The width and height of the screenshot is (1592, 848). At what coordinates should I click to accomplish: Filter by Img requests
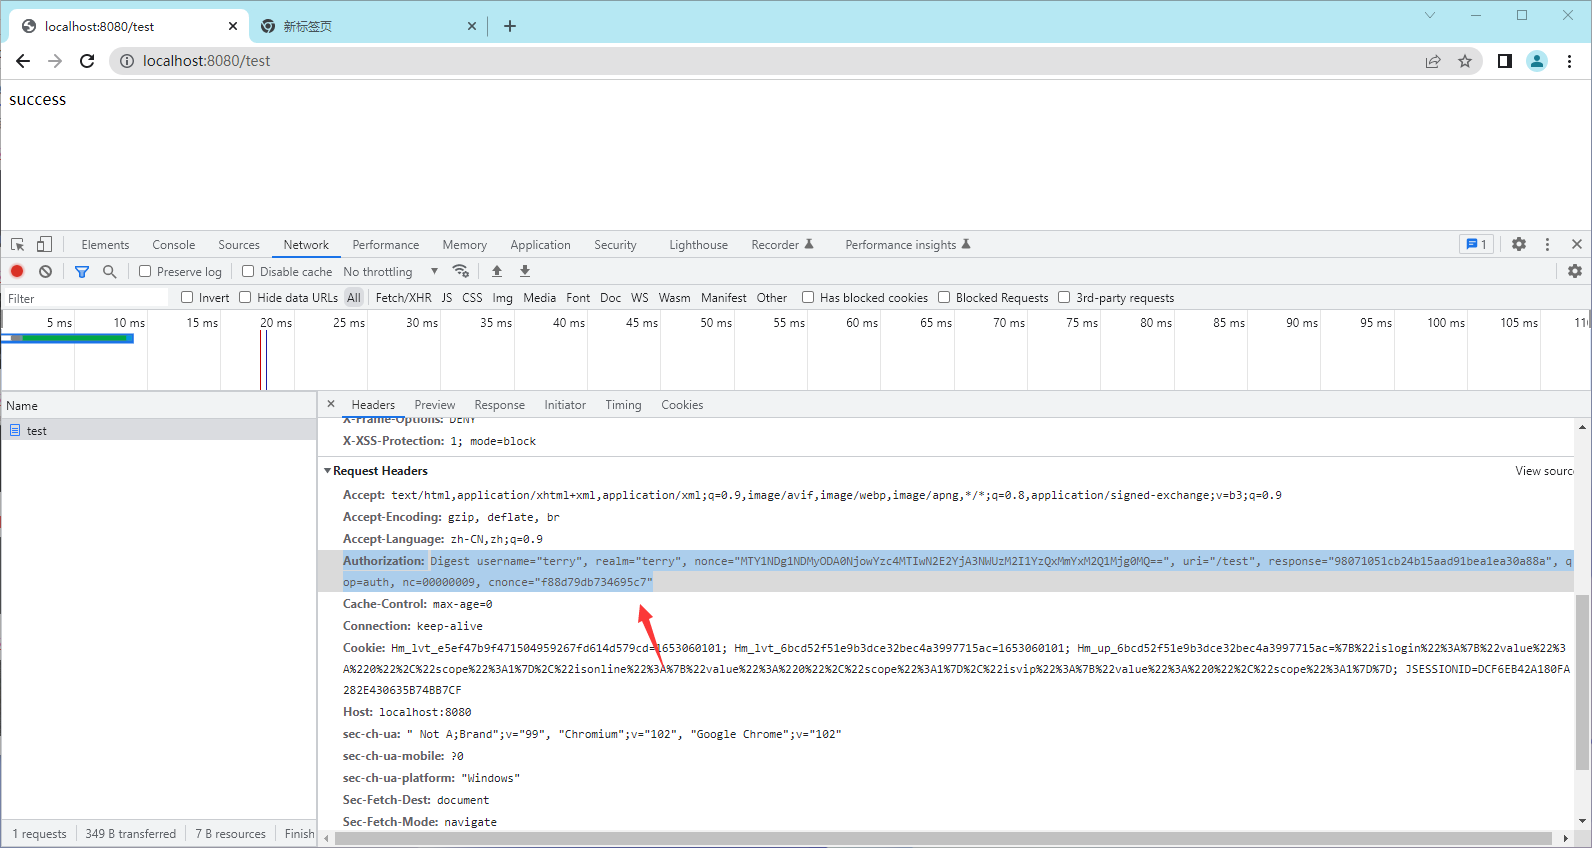(x=502, y=298)
